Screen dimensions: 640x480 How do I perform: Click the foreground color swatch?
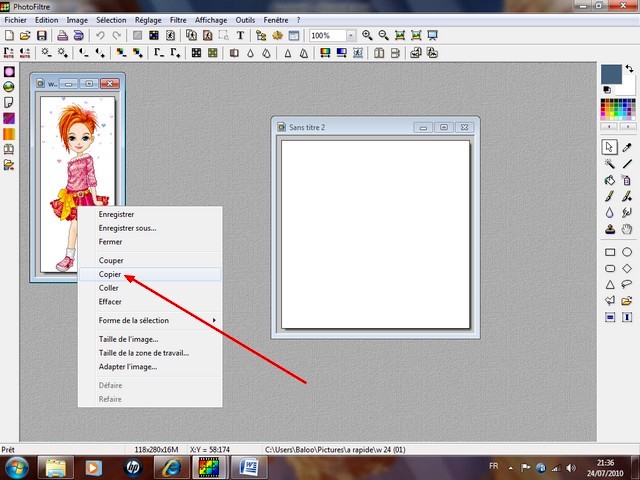(611, 74)
